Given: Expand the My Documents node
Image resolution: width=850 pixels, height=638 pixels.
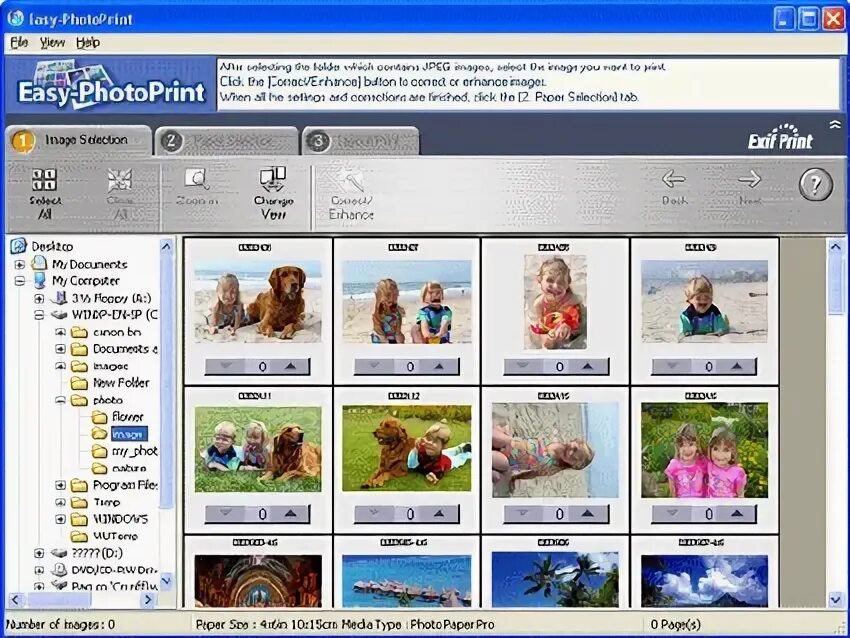Looking at the screenshot, I should 20,265.
